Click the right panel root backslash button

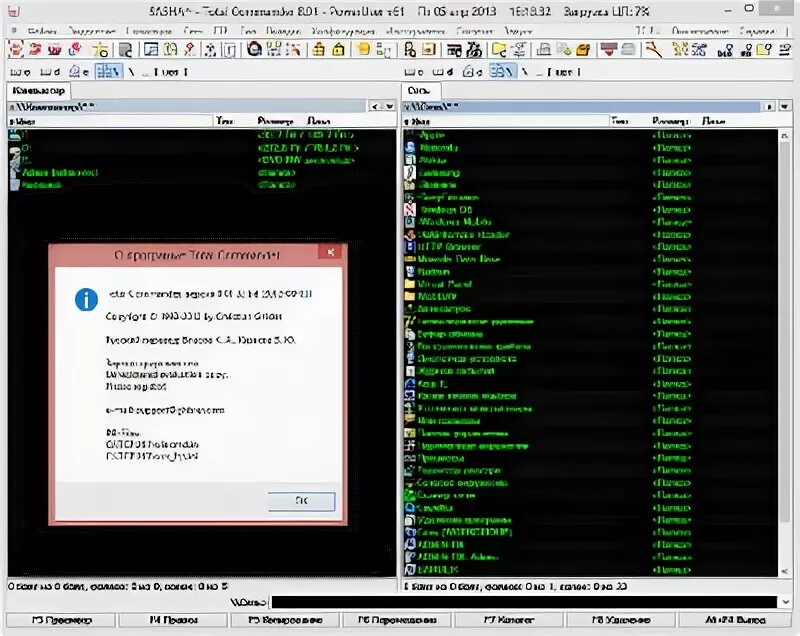[524, 72]
